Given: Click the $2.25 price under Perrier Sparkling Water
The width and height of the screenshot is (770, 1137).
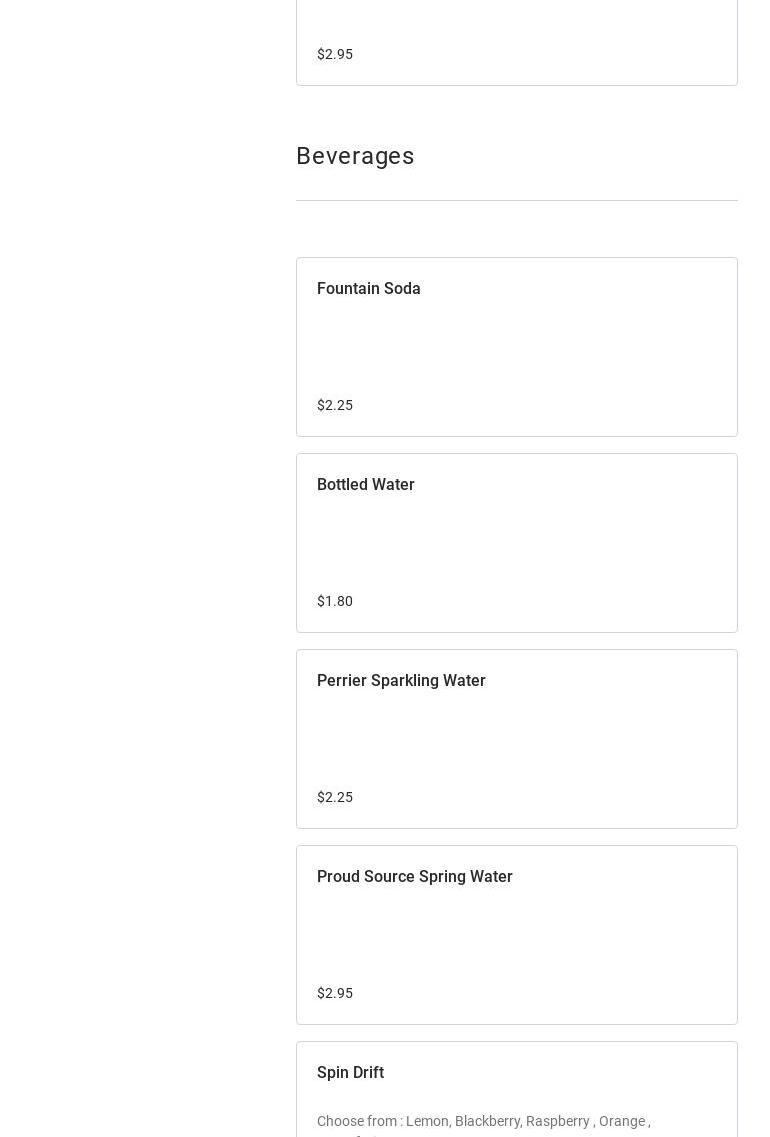Looking at the screenshot, I should pos(335,797).
